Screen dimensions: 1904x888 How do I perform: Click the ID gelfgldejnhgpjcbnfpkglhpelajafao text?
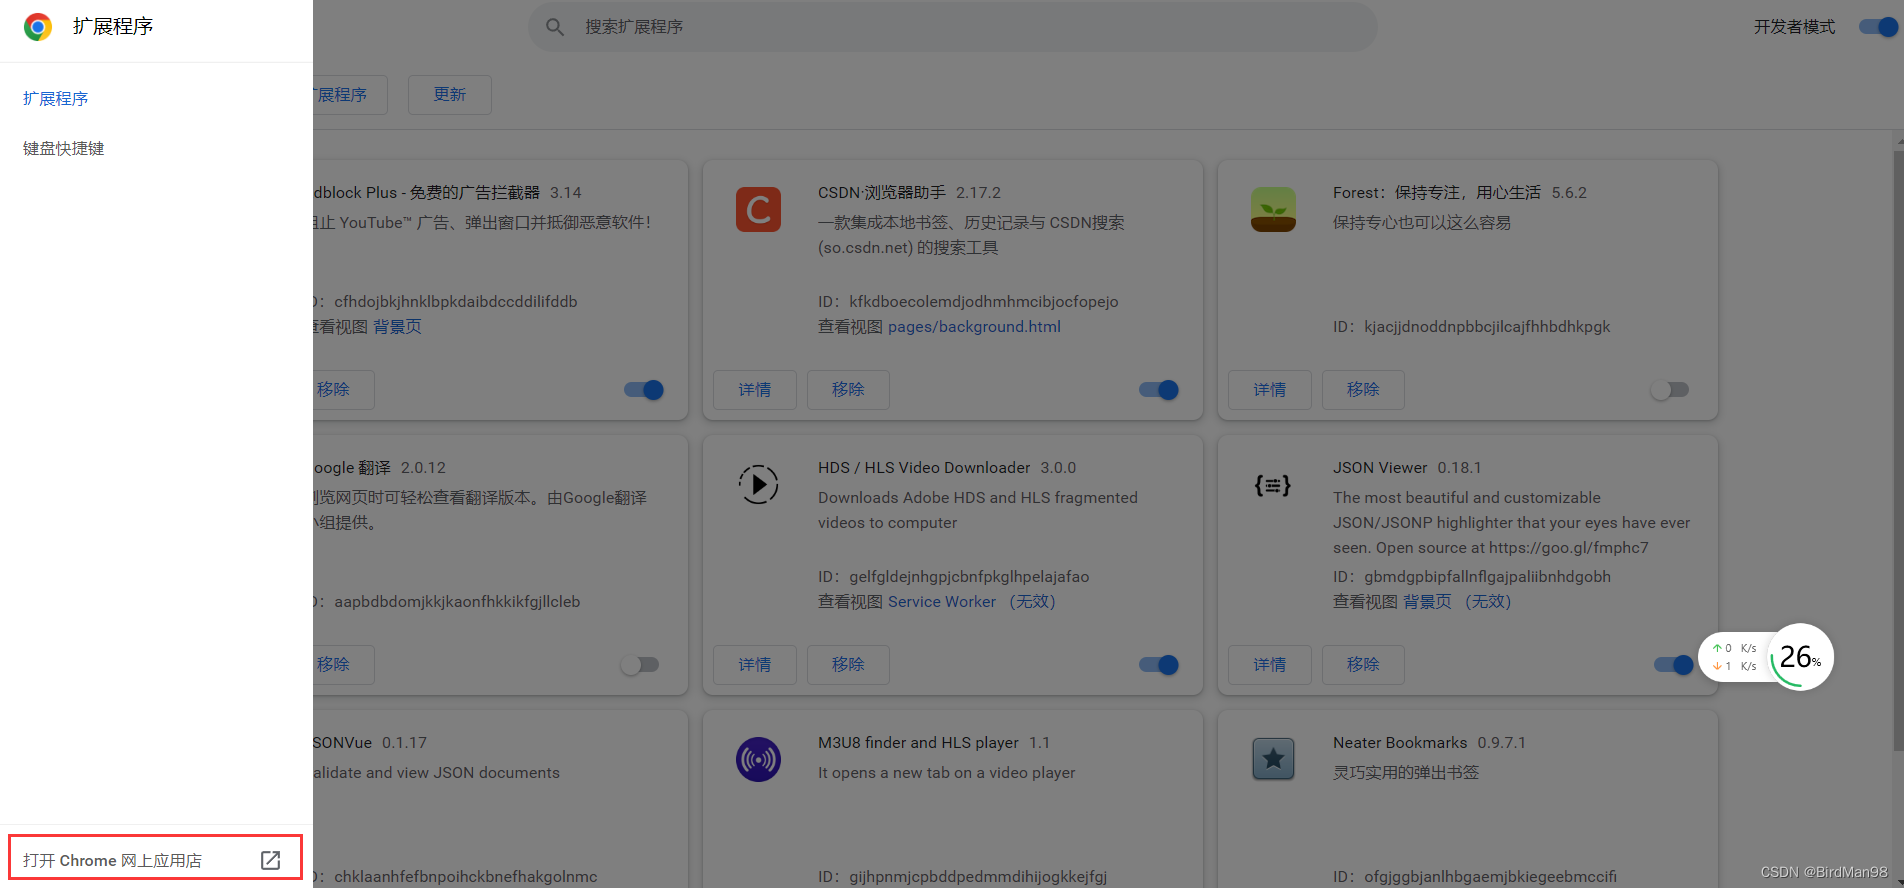953,577
